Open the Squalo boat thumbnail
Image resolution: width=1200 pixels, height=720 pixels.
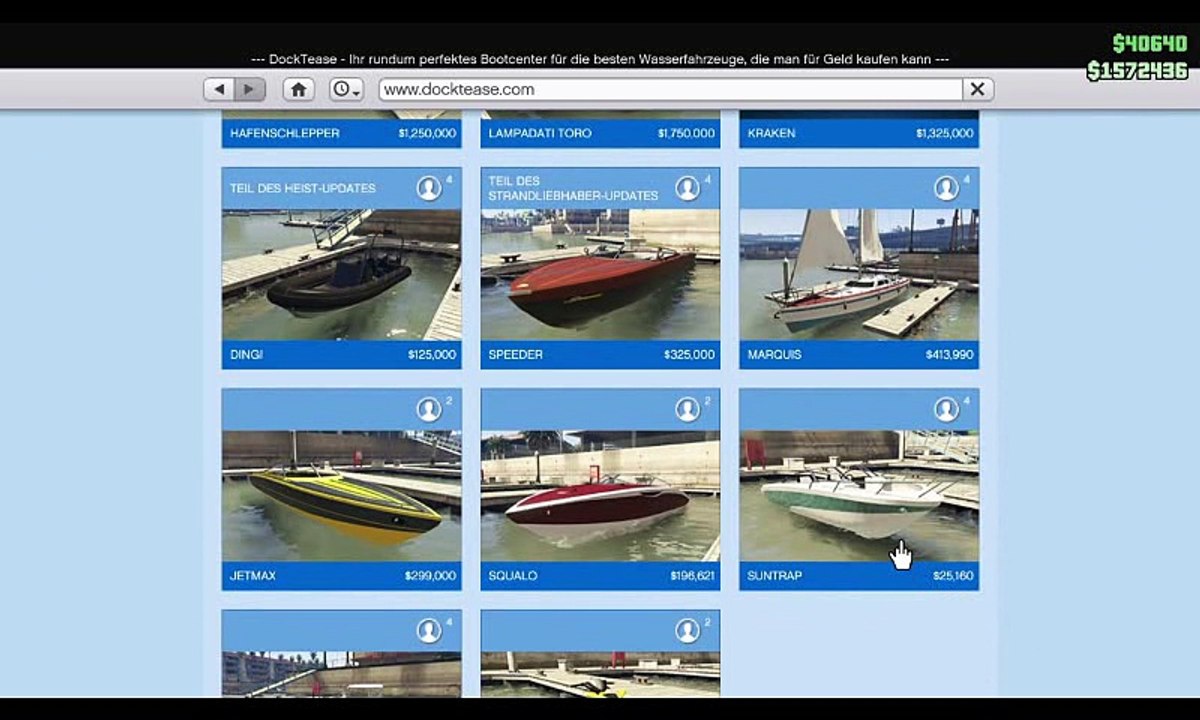tap(600, 496)
